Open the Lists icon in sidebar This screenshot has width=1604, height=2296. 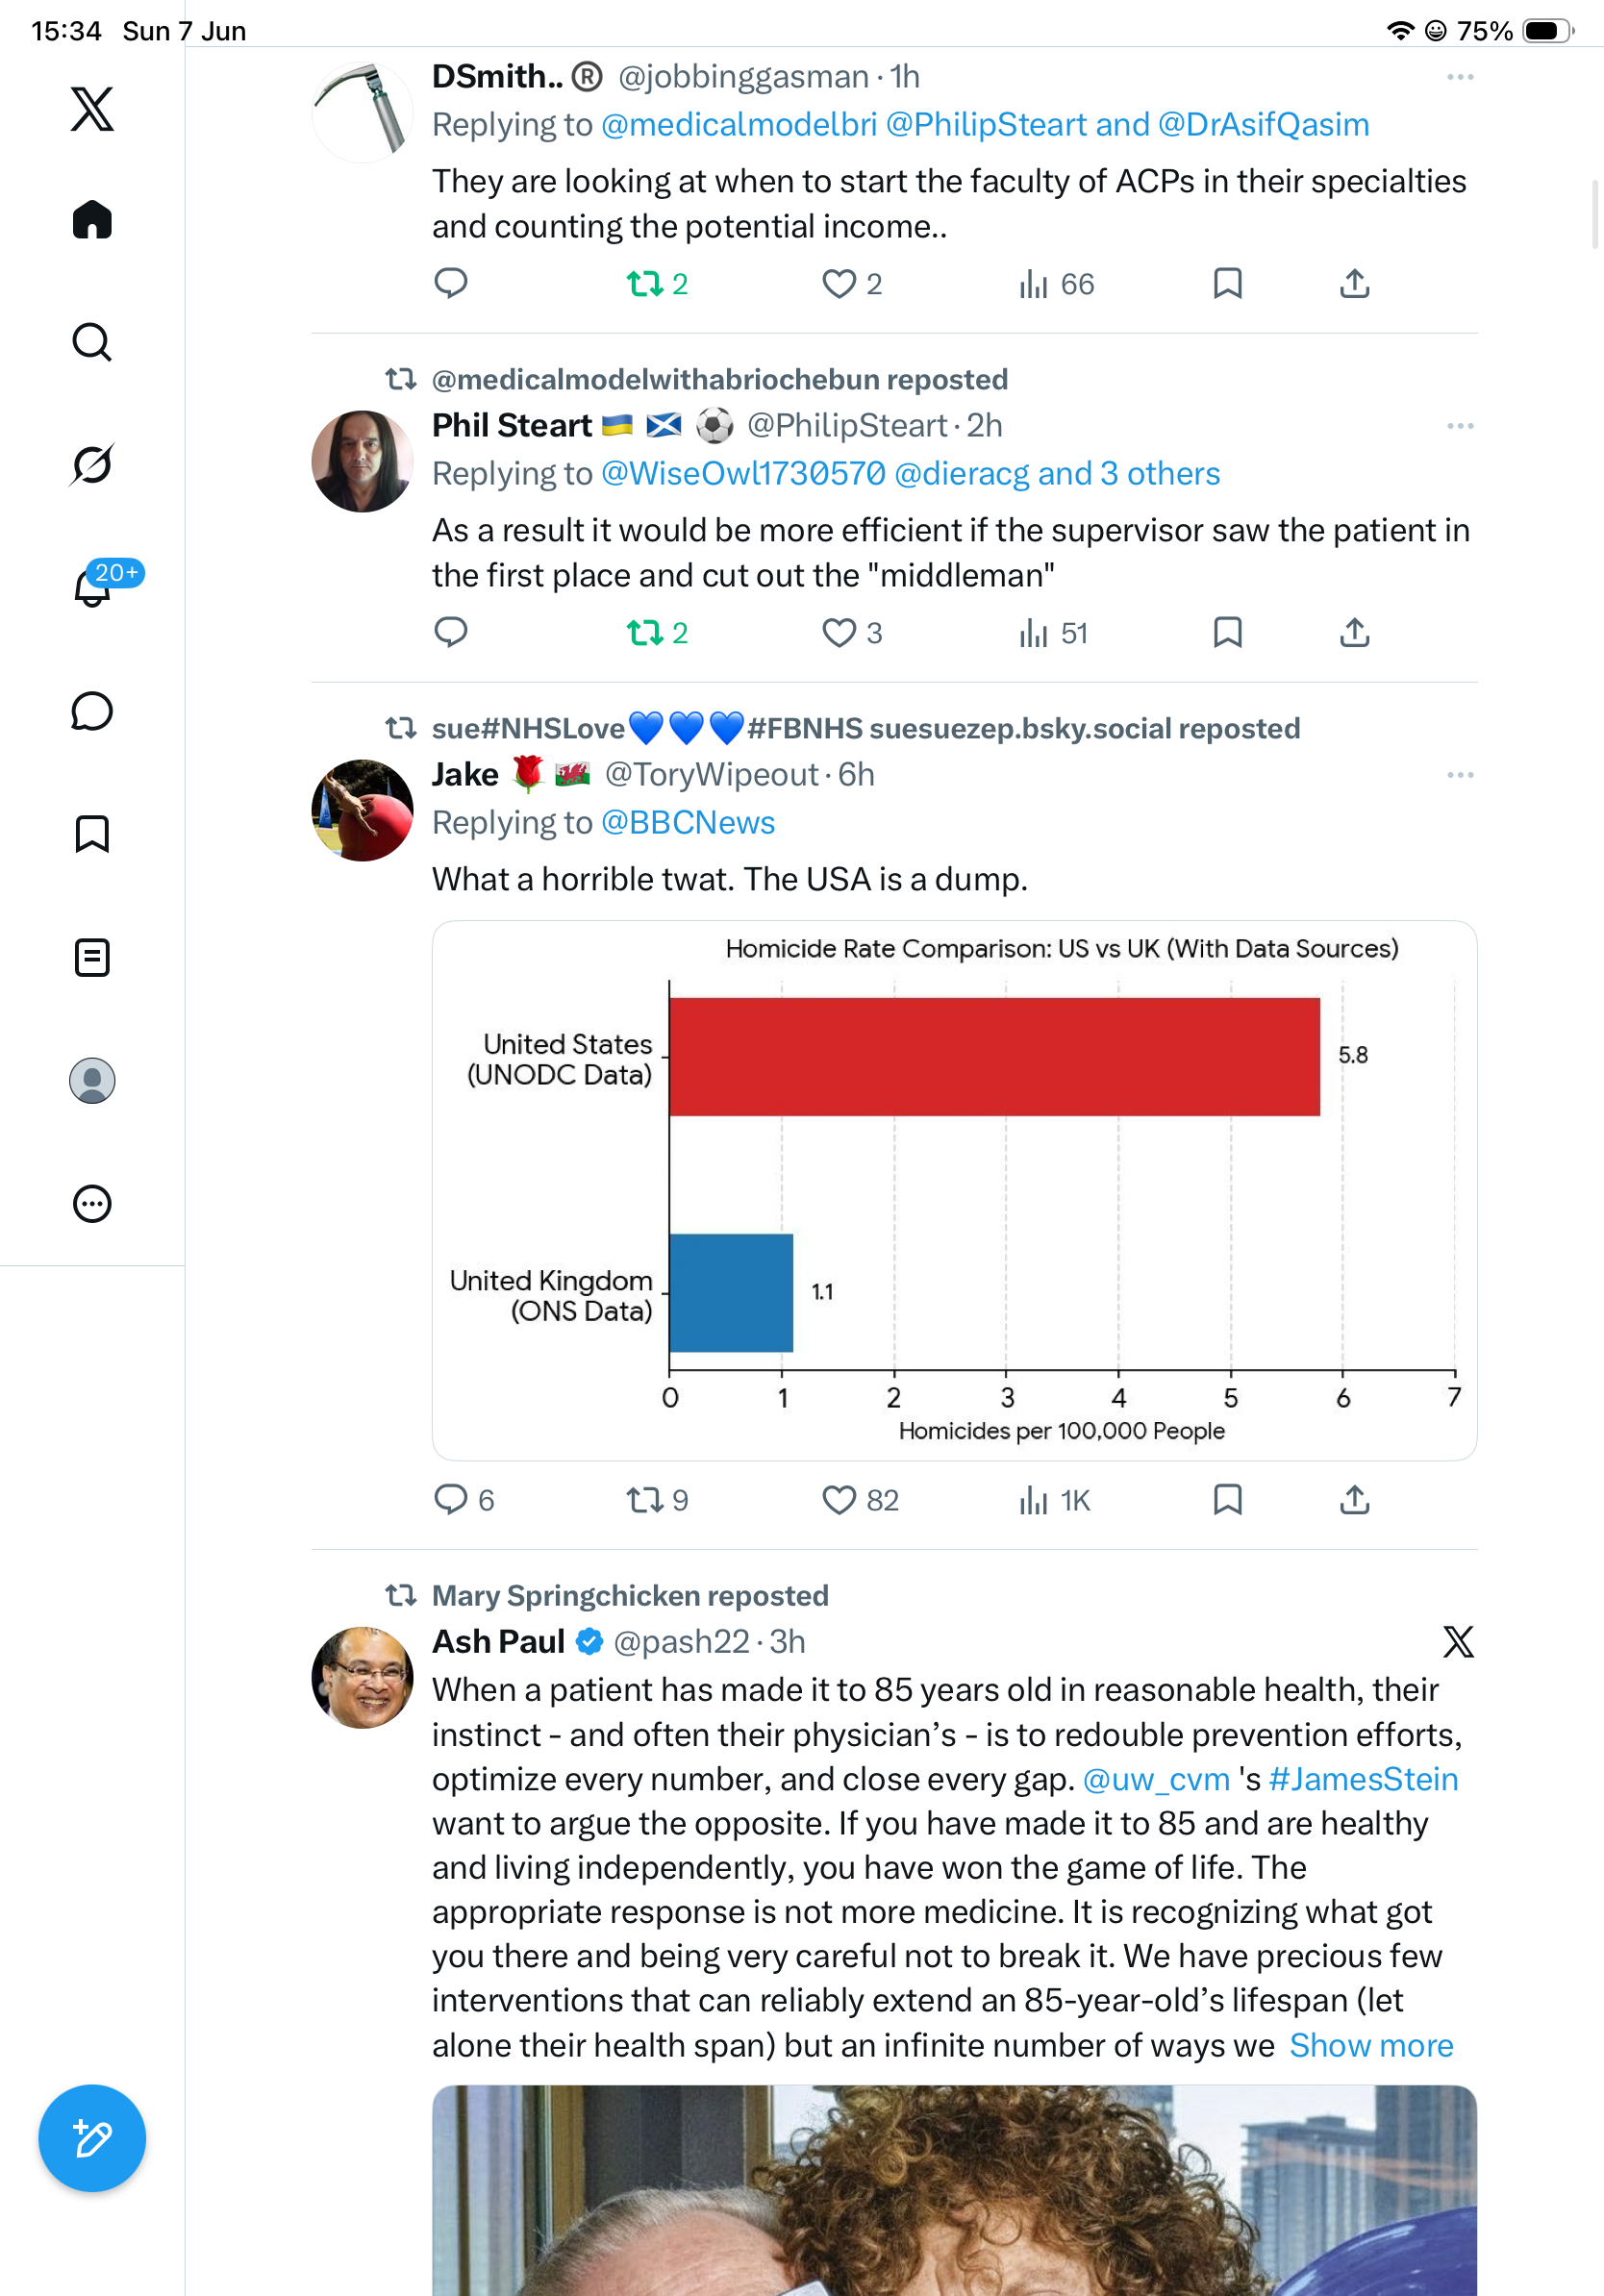point(92,957)
